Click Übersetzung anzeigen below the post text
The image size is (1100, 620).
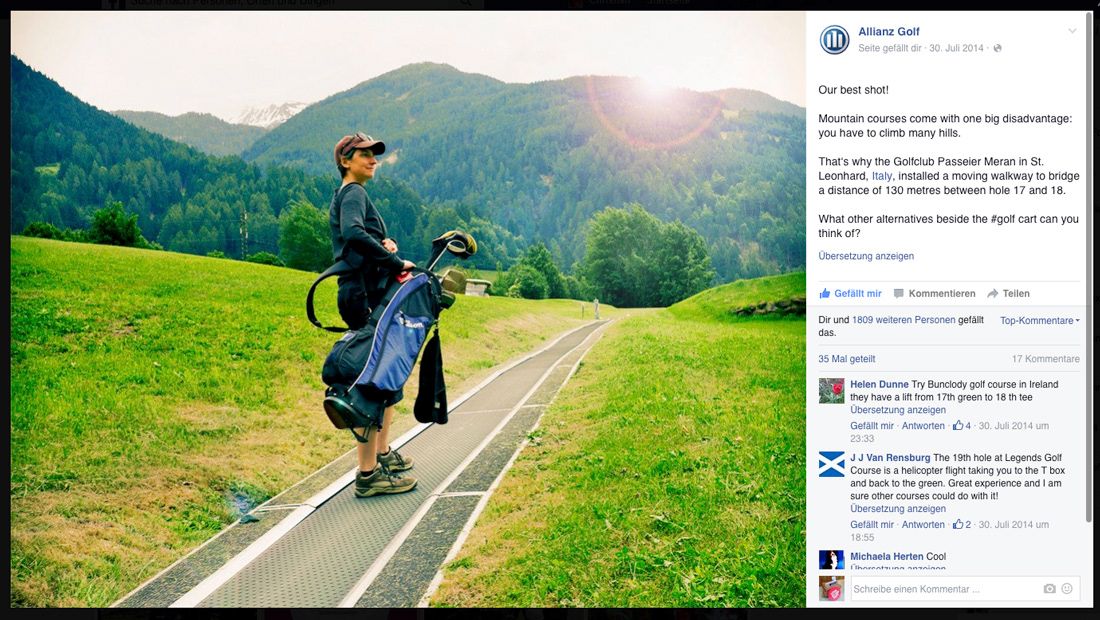click(866, 256)
